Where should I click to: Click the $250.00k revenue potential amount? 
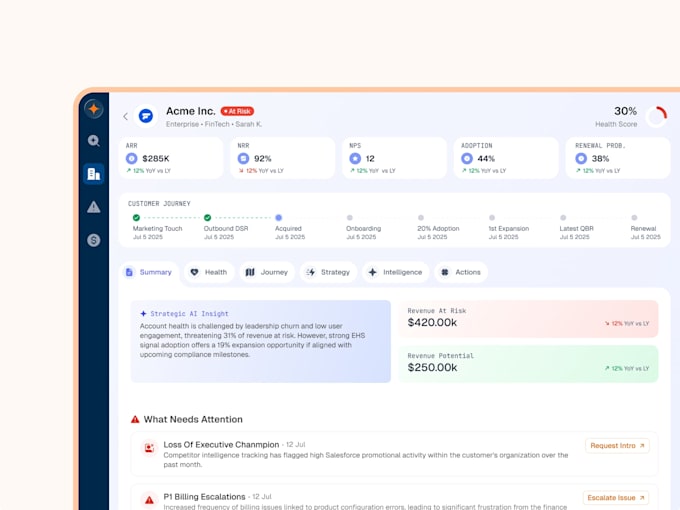click(432, 368)
